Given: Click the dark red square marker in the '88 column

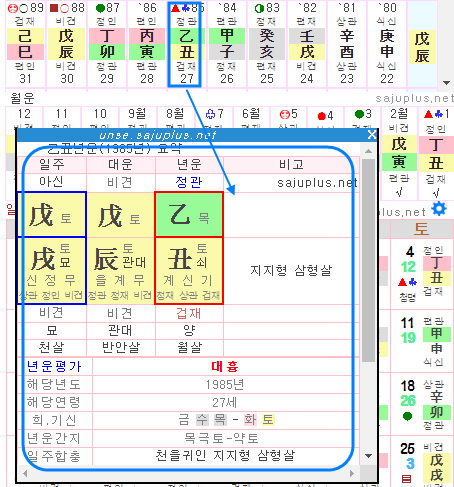Looking at the screenshot, I should point(54,8).
